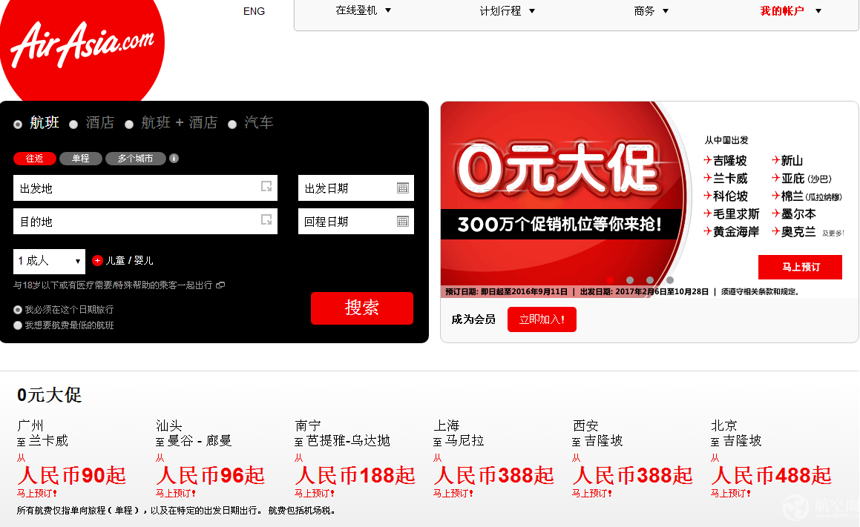
Task: Click the info icon beside 多个城市
Action: 174,158
